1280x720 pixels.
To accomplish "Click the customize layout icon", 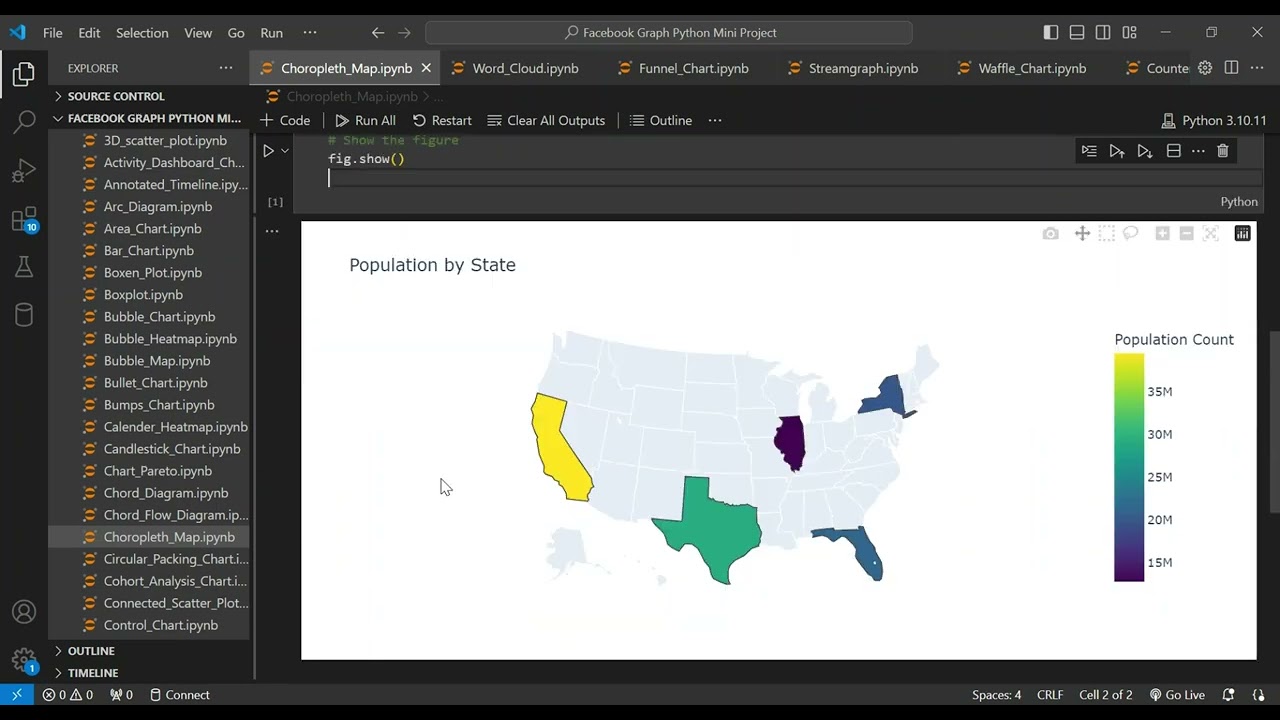I will click(1129, 32).
